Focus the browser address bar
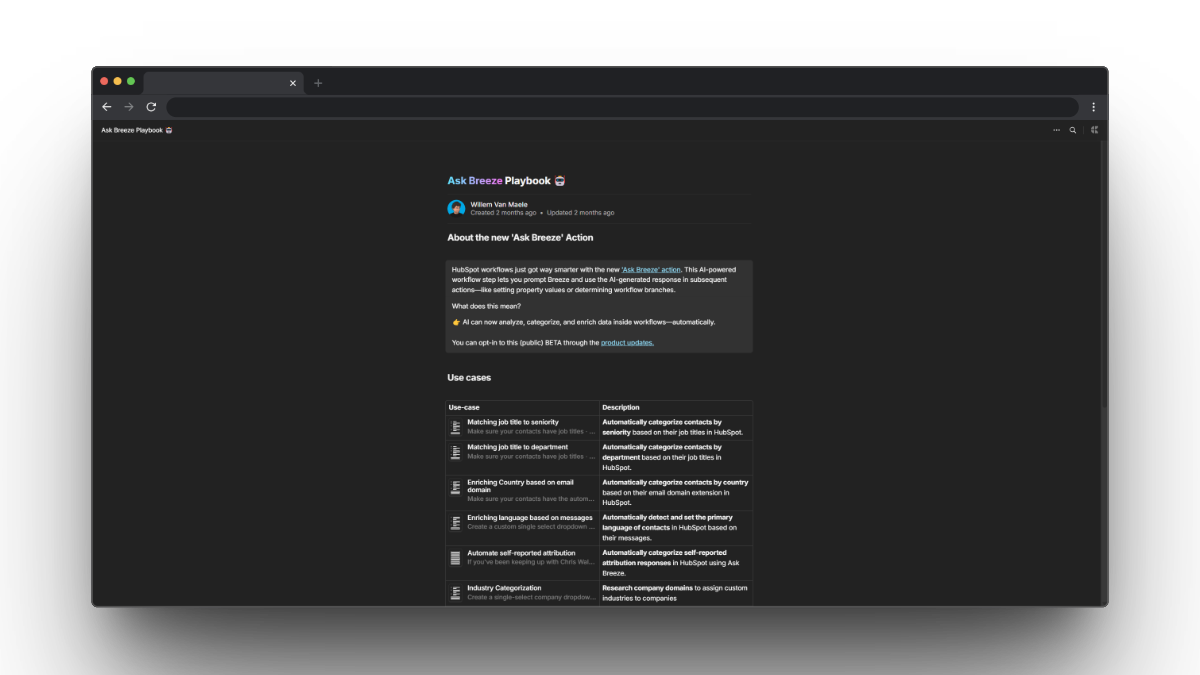 tap(622, 107)
